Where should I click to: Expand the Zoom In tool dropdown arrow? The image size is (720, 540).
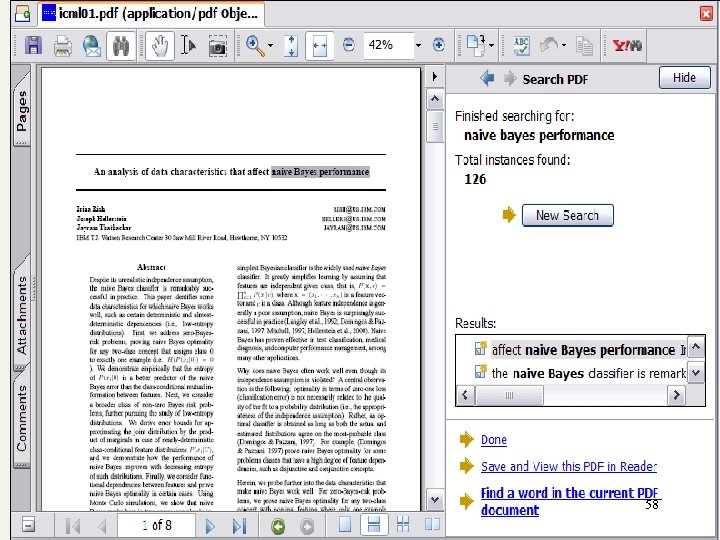click(x=270, y=46)
